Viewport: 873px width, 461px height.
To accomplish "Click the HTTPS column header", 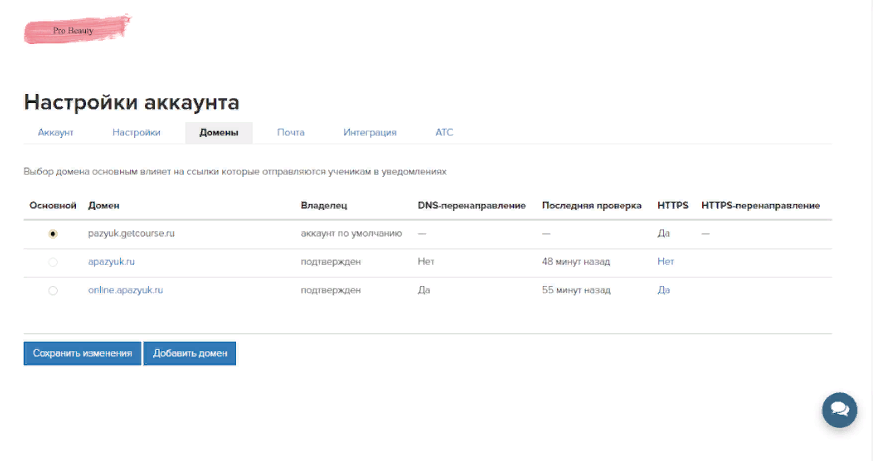I will pos(673,205).
